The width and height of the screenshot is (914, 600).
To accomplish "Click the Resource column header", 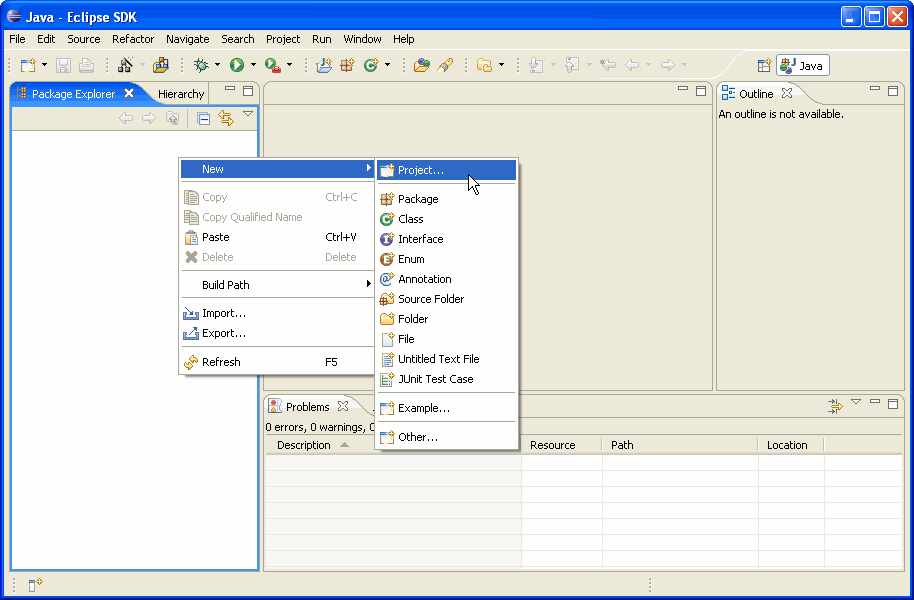I will [561, 445].
